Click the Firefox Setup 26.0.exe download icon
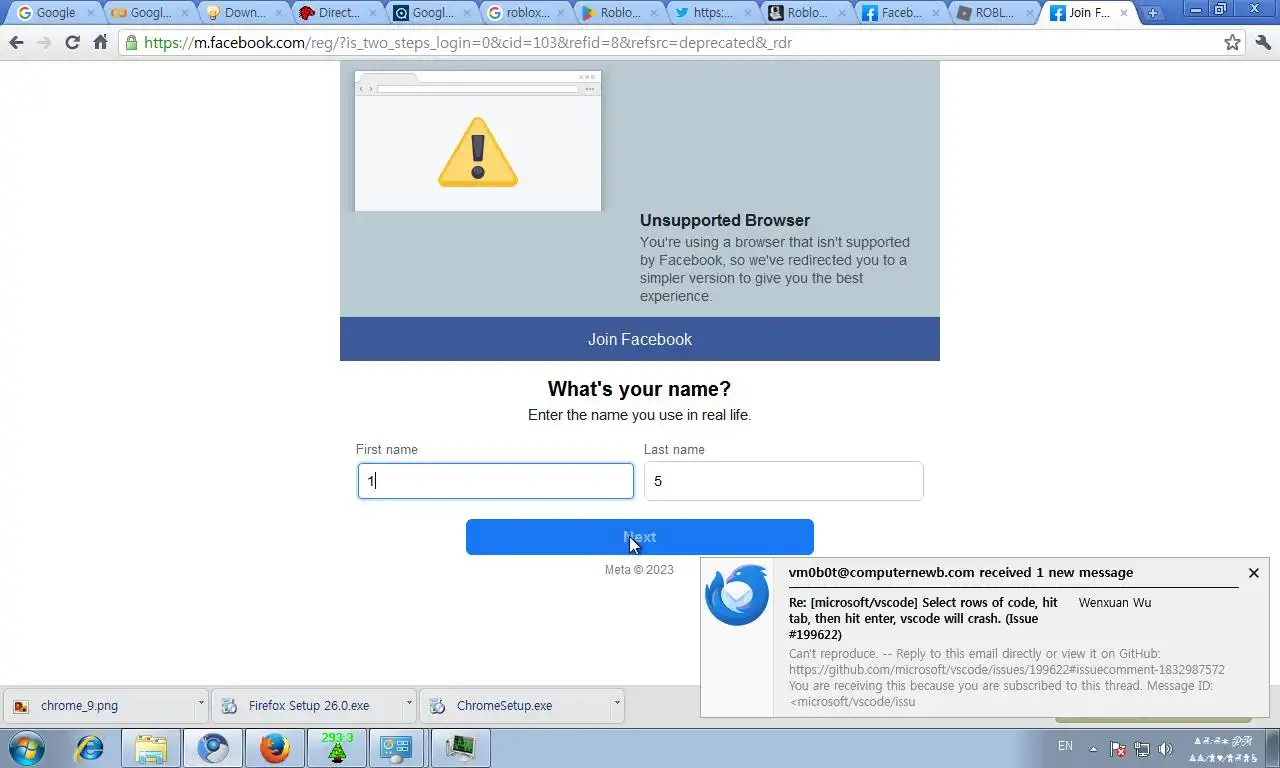1280x768 pixels. [x=229, y=706]
